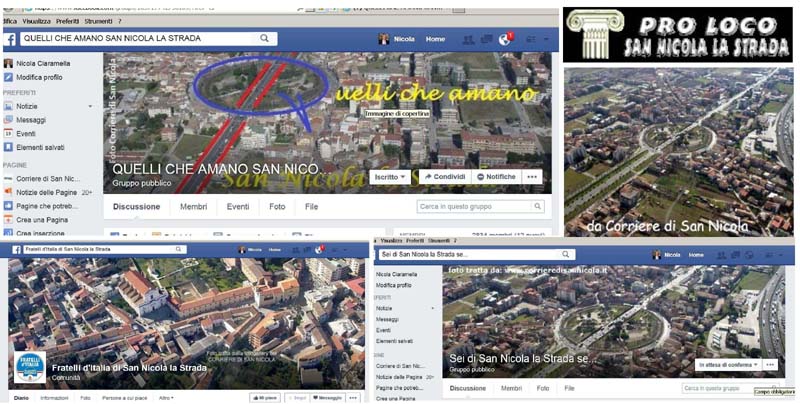Select 'Persone a cui piace' tab on Fratelli page
Screen dimensions: 800x404
coord(124,398)
